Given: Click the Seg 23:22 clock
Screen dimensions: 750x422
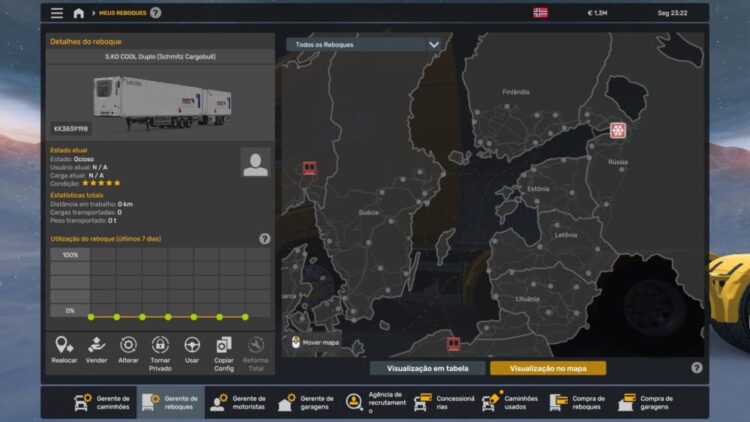Looking at the screenshot, I should 672,13.
